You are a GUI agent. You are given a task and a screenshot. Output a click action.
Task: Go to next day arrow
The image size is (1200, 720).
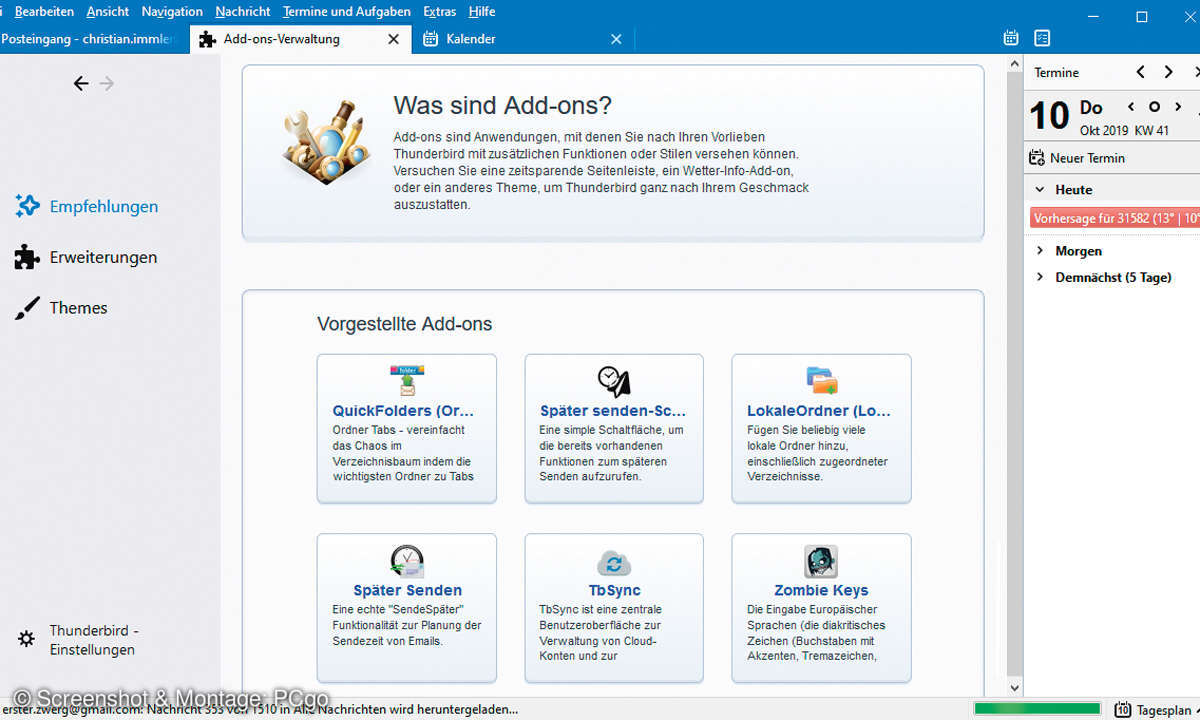click(1178, 107)
